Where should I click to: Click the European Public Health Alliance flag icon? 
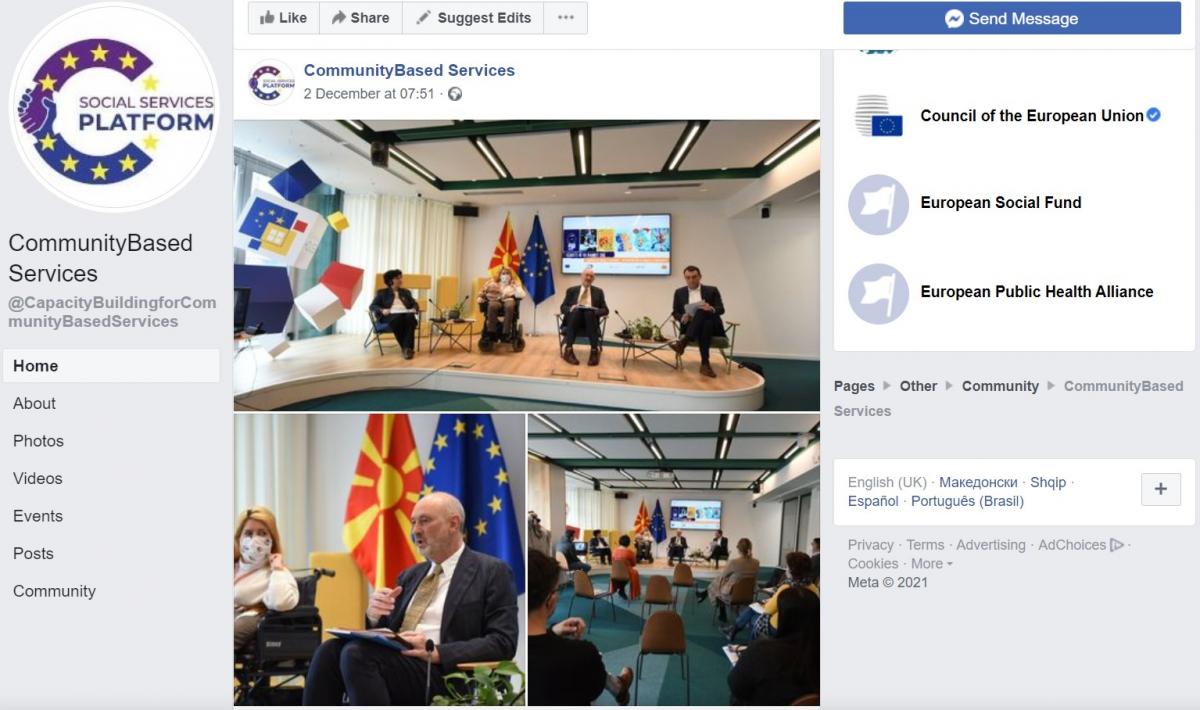(878, 293)
